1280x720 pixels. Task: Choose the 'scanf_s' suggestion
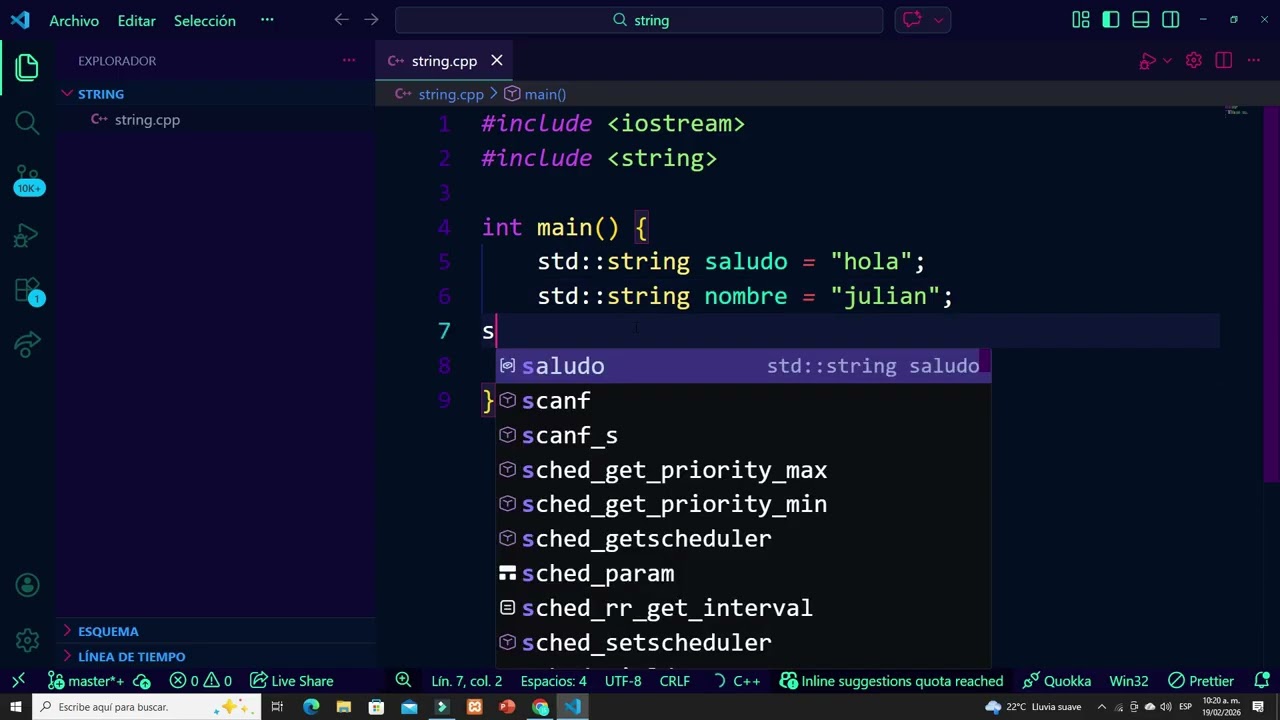tap(744, 435)
